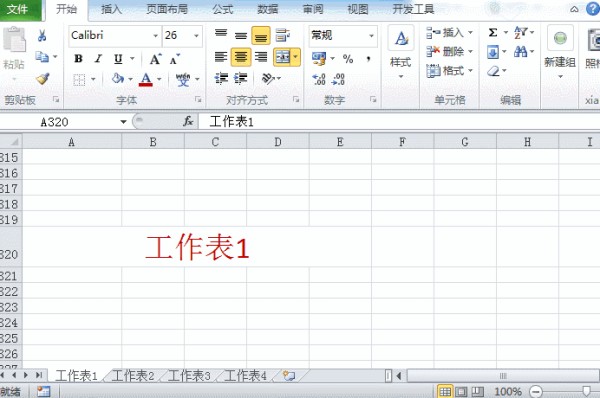Open the Calibri font name dropdown
The width and height of the screenshot is (600, 398).
click(156, 36)
